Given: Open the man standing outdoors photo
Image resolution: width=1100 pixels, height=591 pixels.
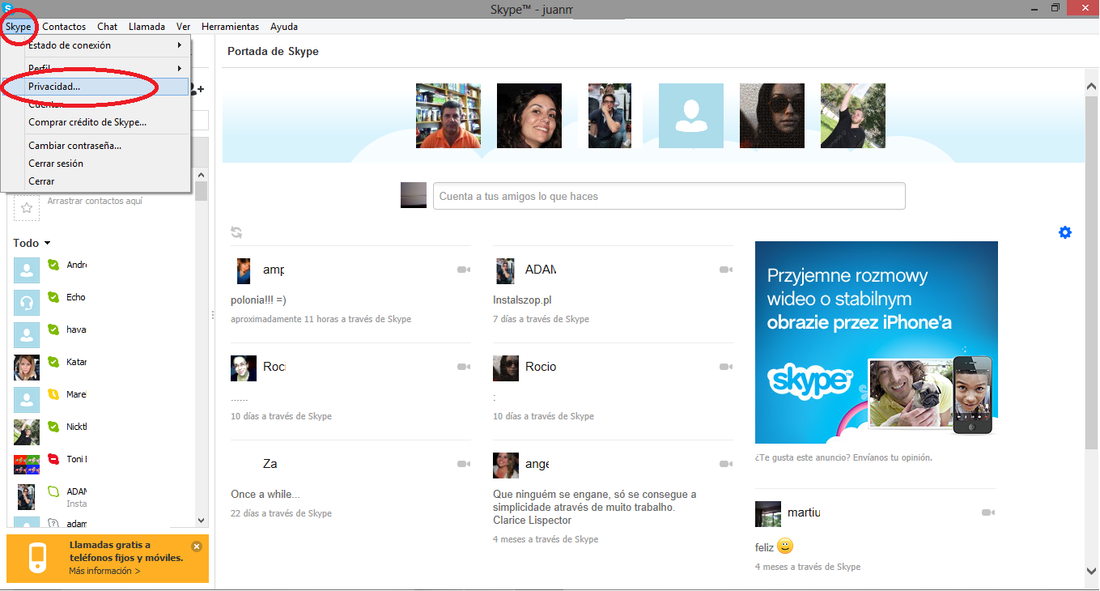Looking at the screenshot, I should point(853,116).
